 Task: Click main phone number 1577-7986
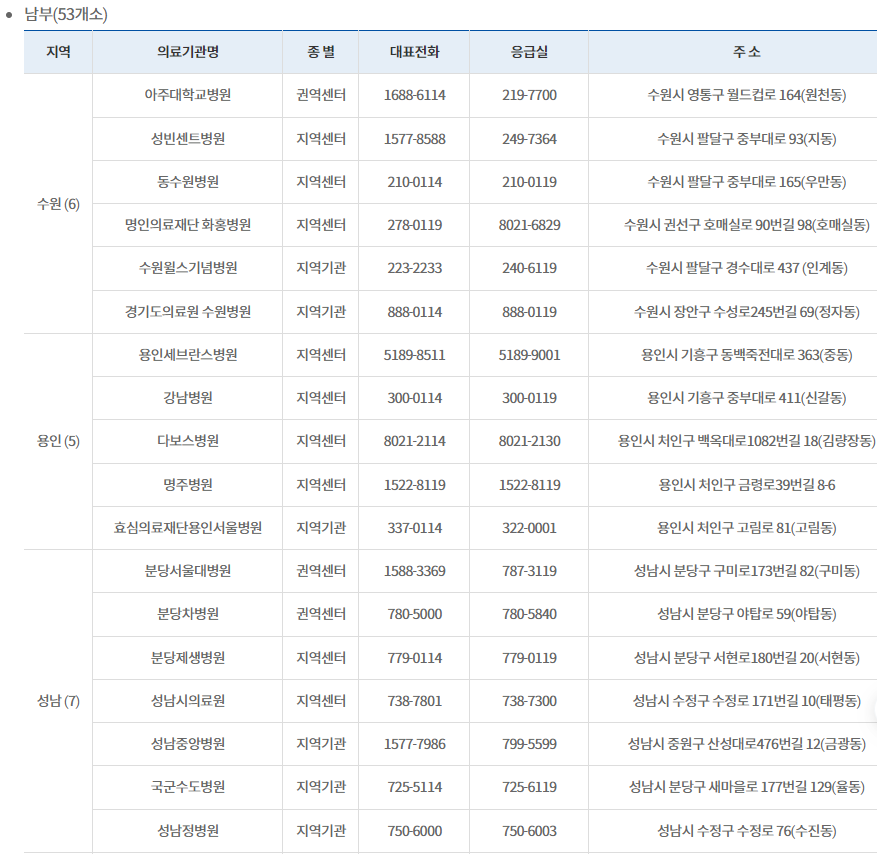coord(414,744)
